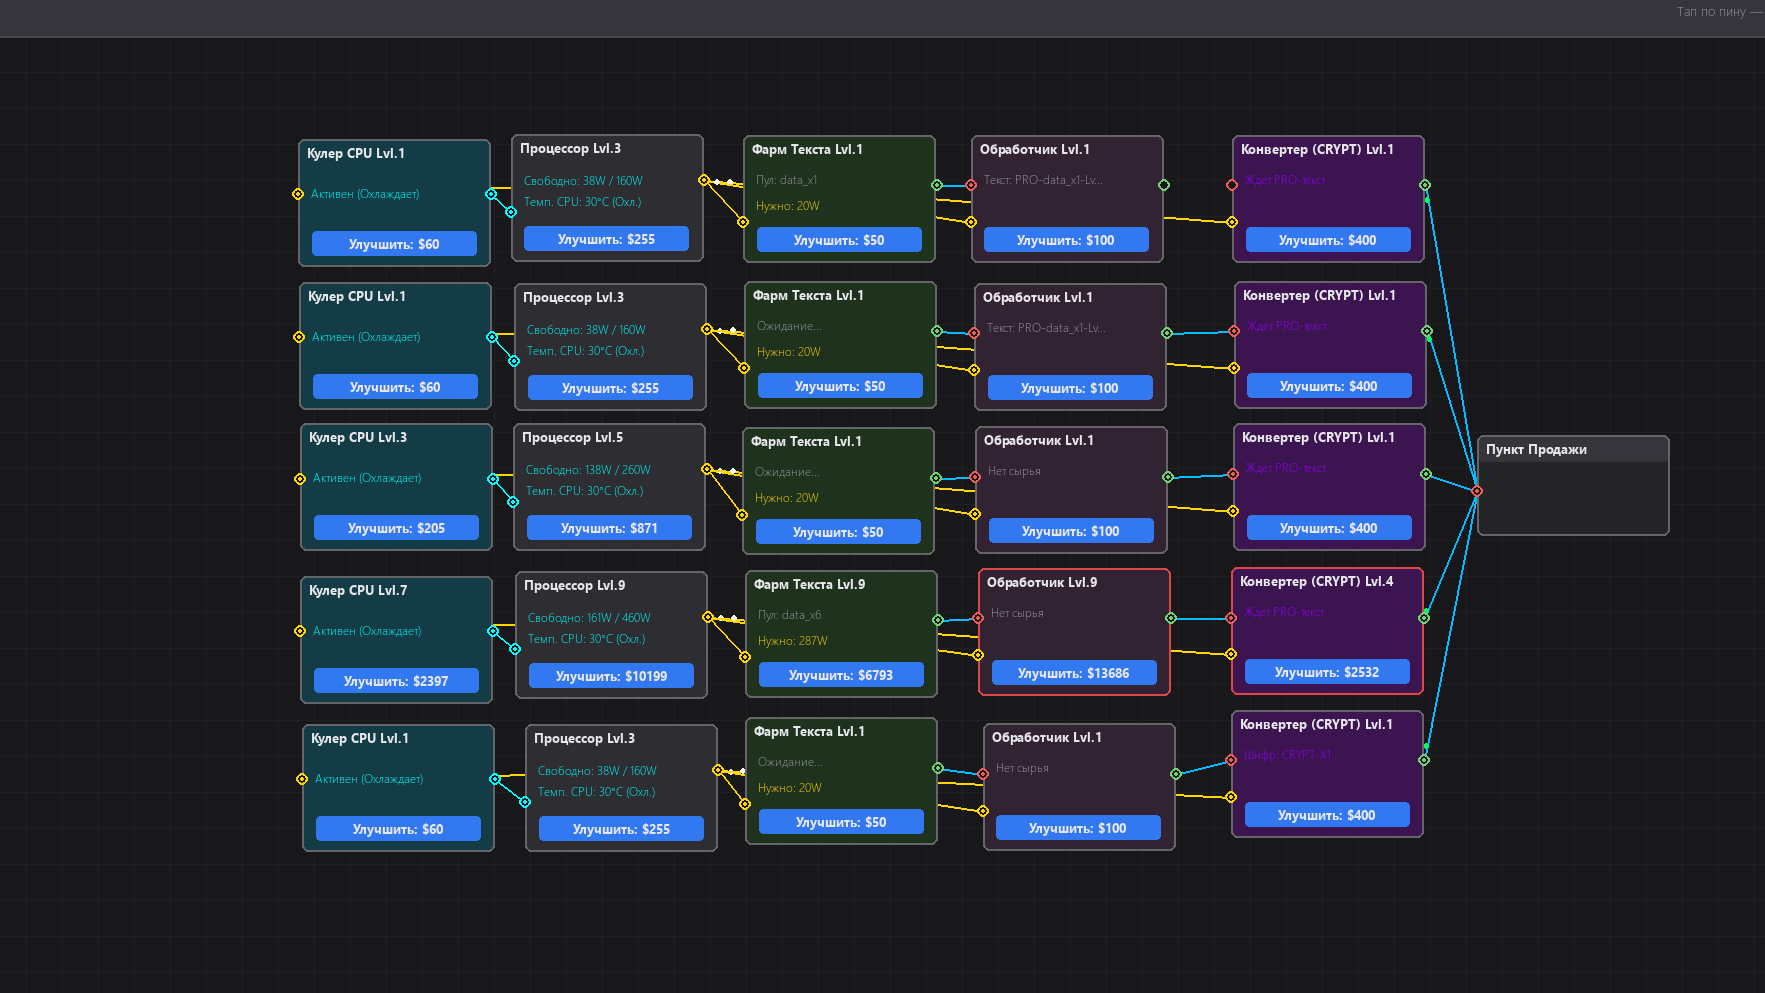The image size is (1765, 993).
Task: Click the Улучшить: $871 button
Action: 609,528
